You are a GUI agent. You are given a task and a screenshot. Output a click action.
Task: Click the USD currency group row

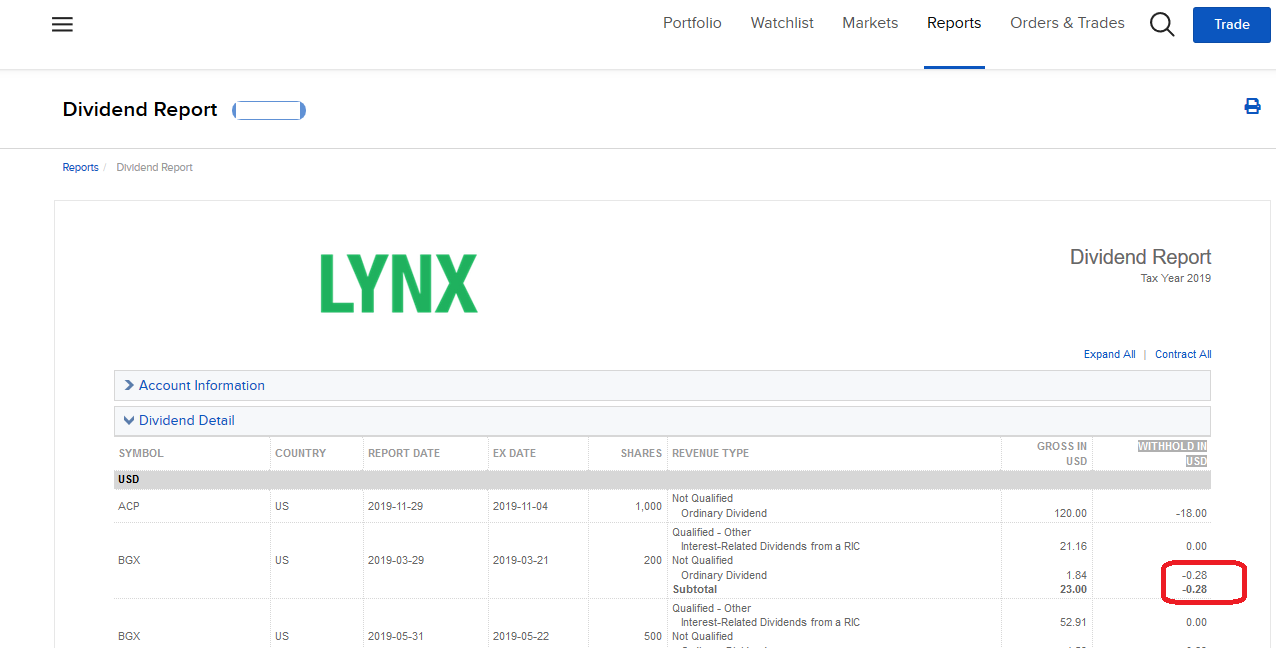[x=662, y=480]
